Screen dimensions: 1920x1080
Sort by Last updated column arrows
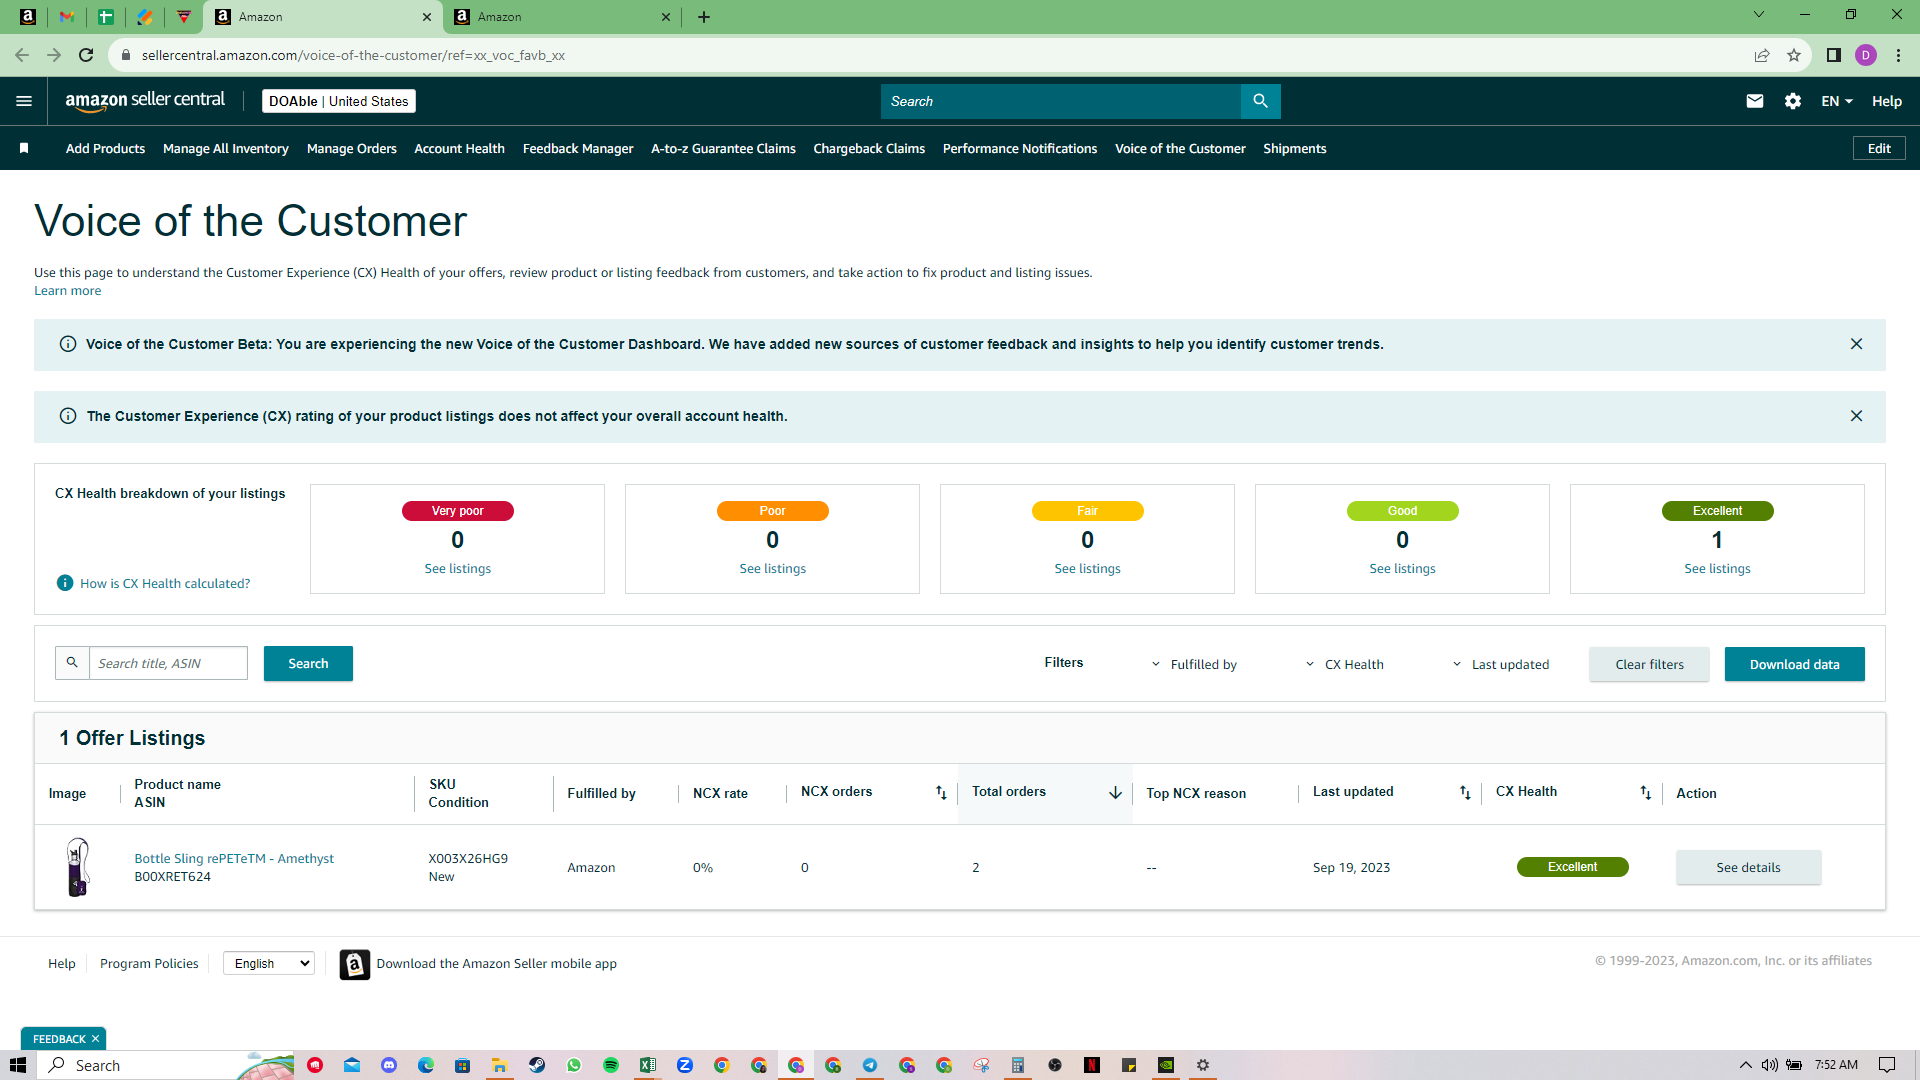click(1465, 793)
